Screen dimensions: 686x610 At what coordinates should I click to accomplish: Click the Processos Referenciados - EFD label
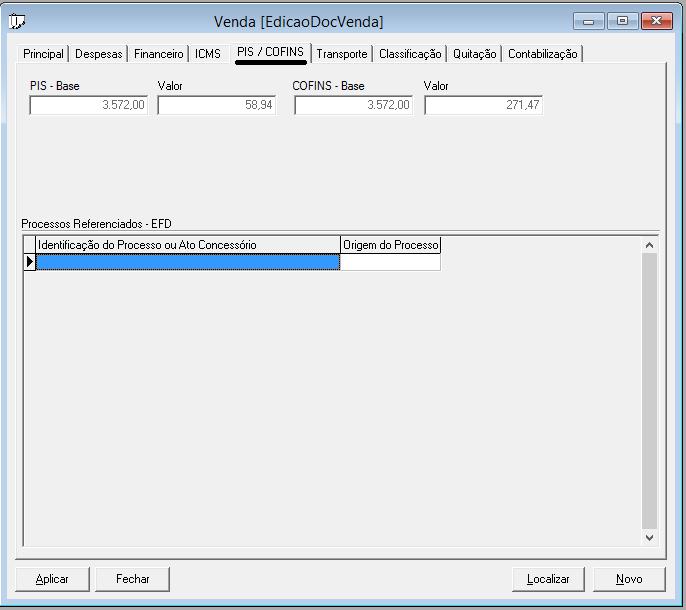click(x=96, y=224)
